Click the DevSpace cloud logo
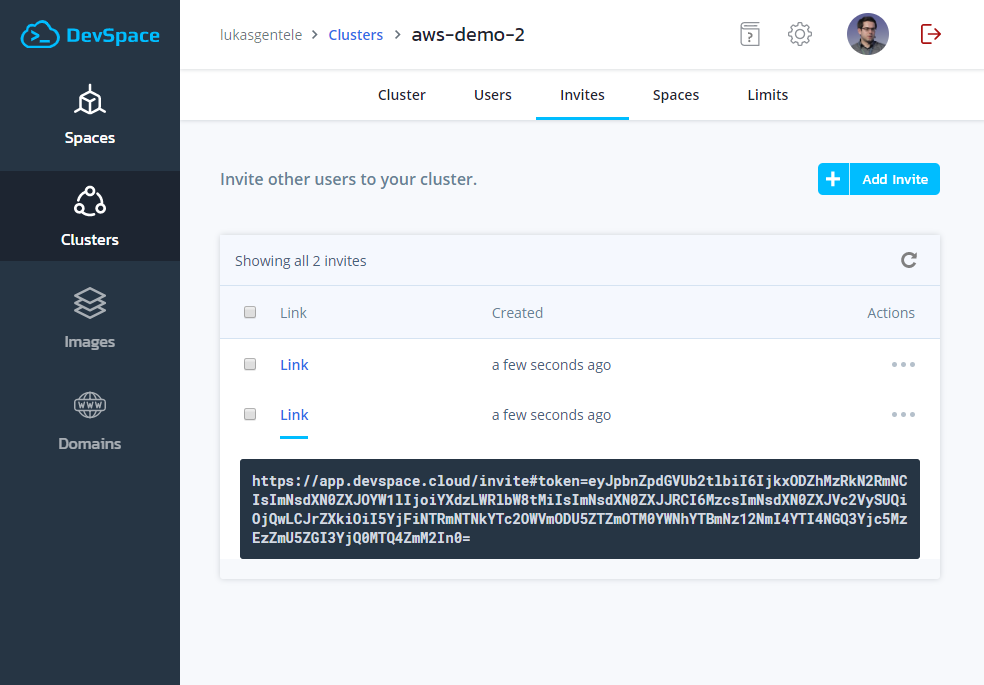Image resolution: width=984 pixels, height=685 pixels. 90,35
